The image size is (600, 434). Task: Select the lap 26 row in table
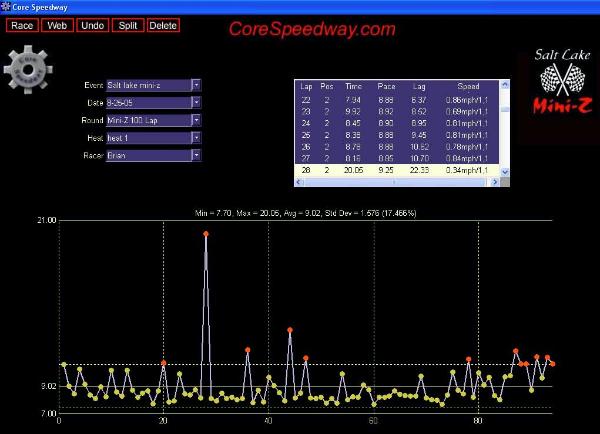[x=397, y=147]
